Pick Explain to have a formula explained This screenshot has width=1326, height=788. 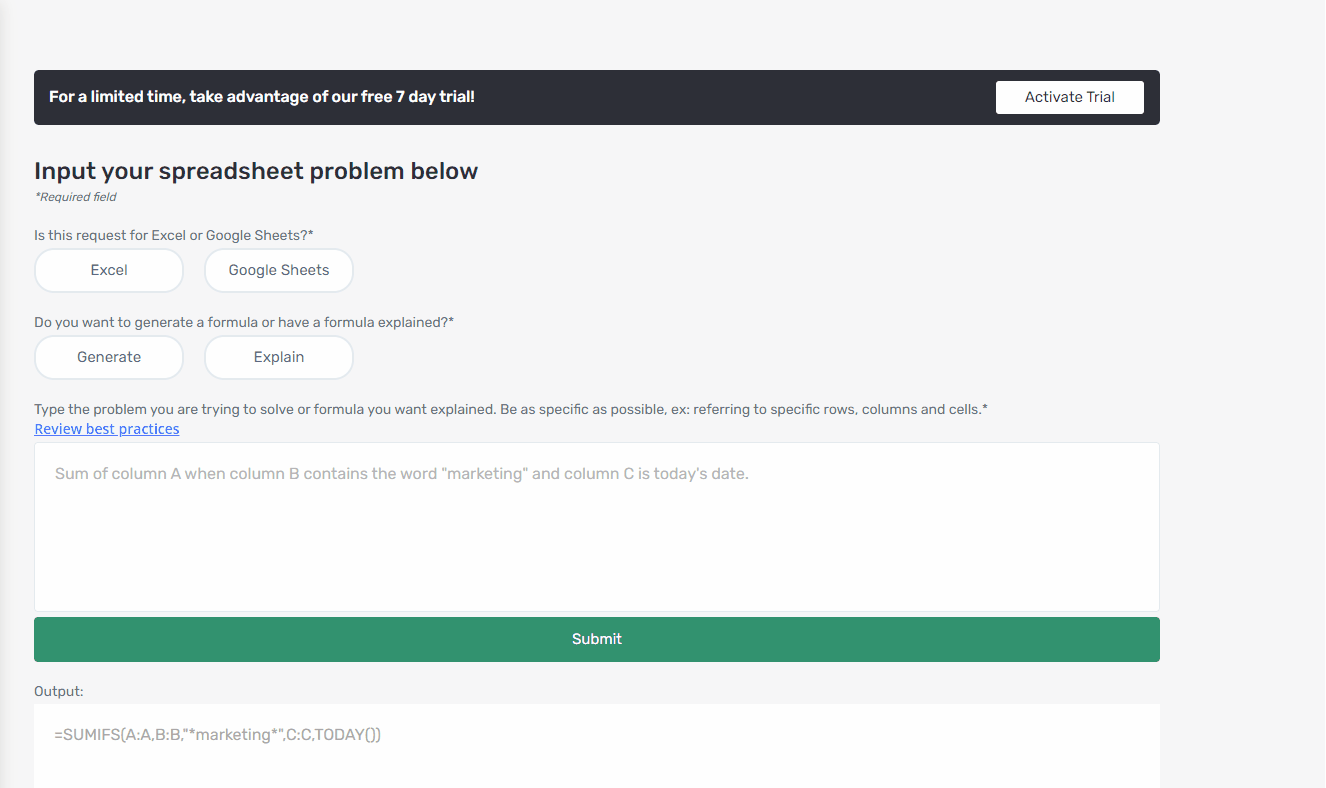pos(278,357)
